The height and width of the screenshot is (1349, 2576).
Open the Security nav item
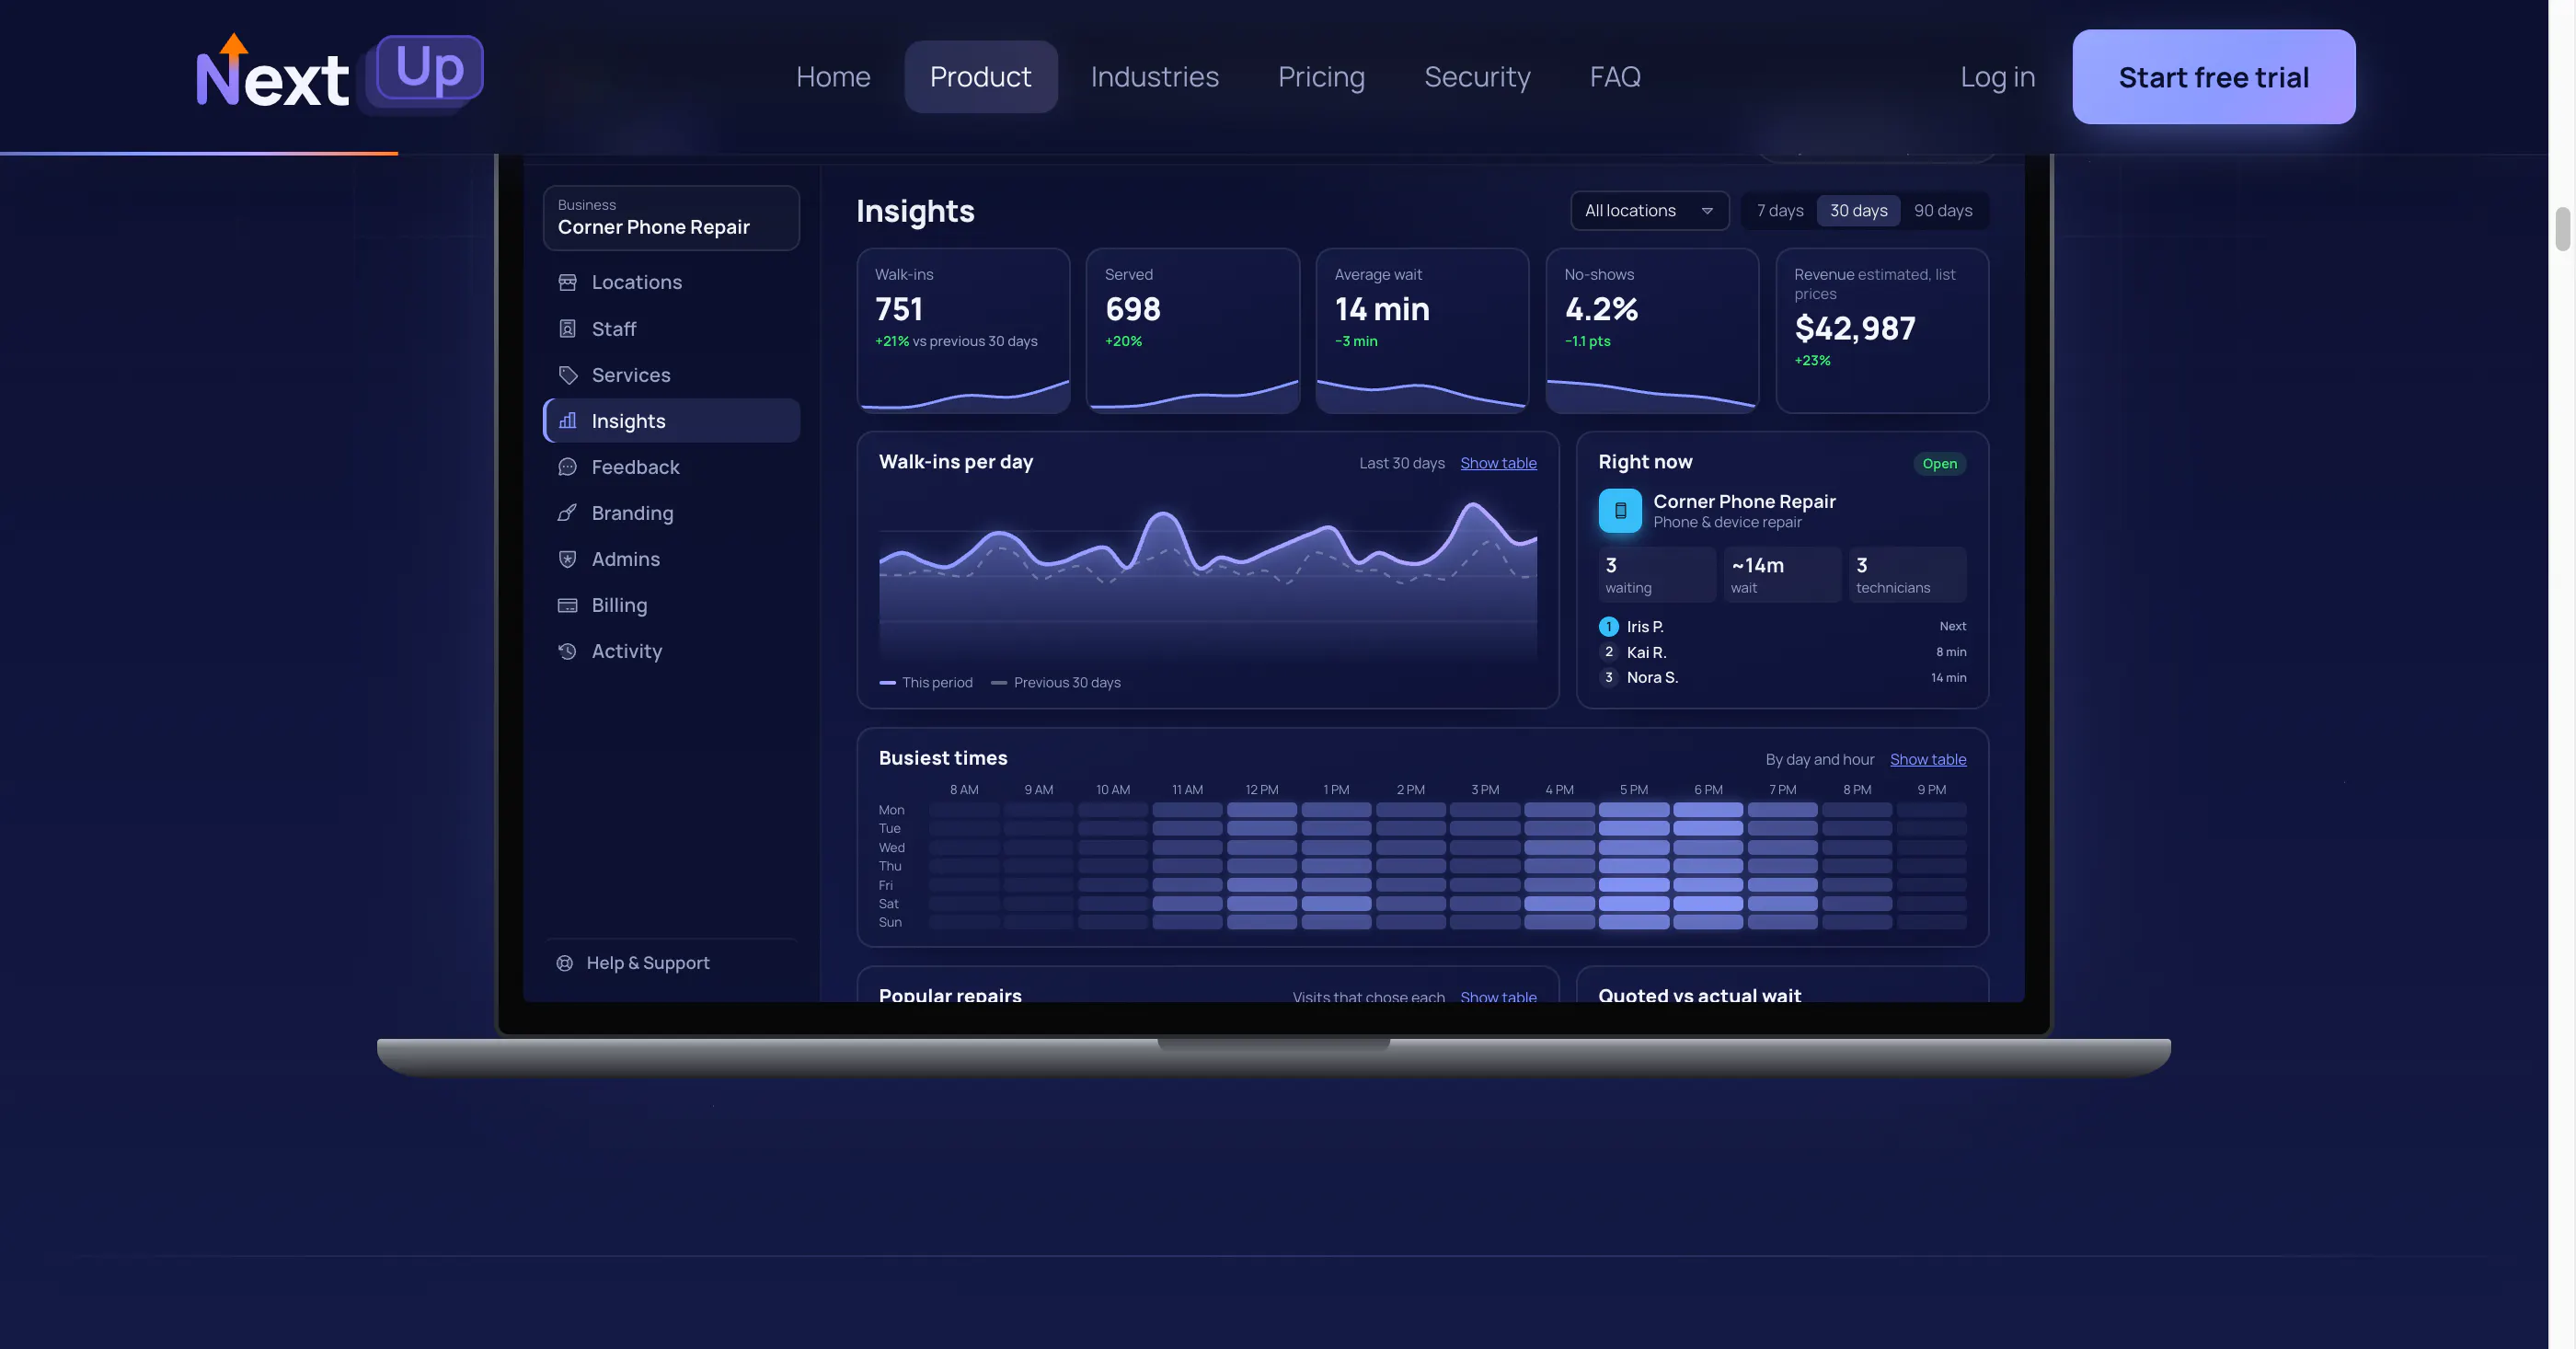pos(1477,77)
